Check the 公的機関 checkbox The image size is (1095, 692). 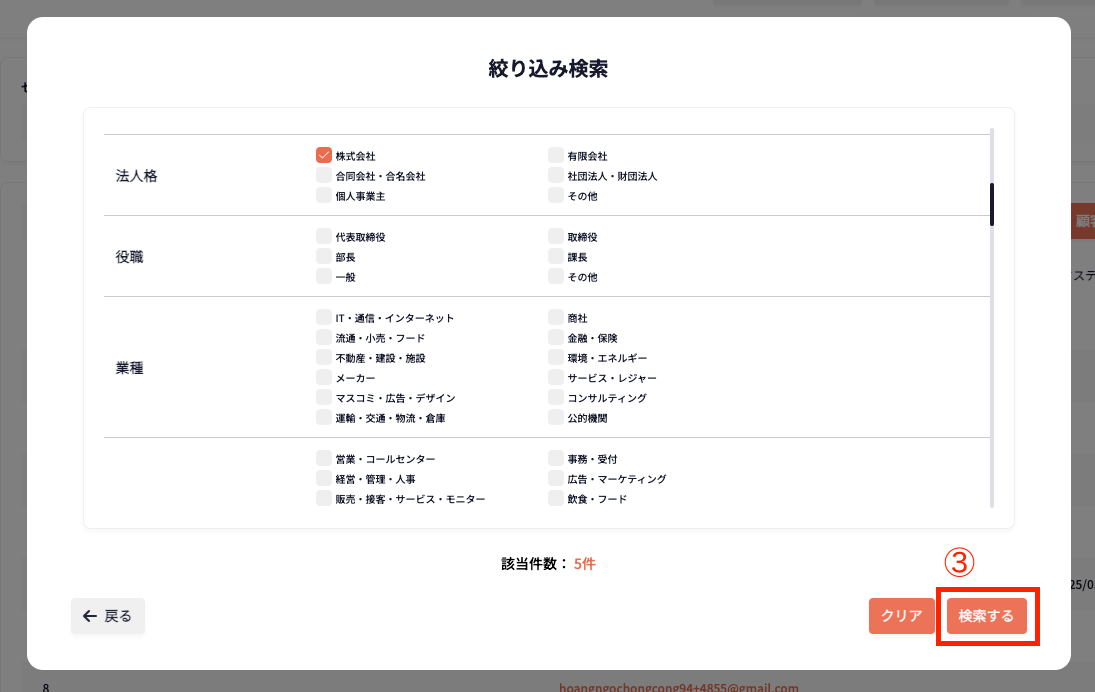[556, 418]
